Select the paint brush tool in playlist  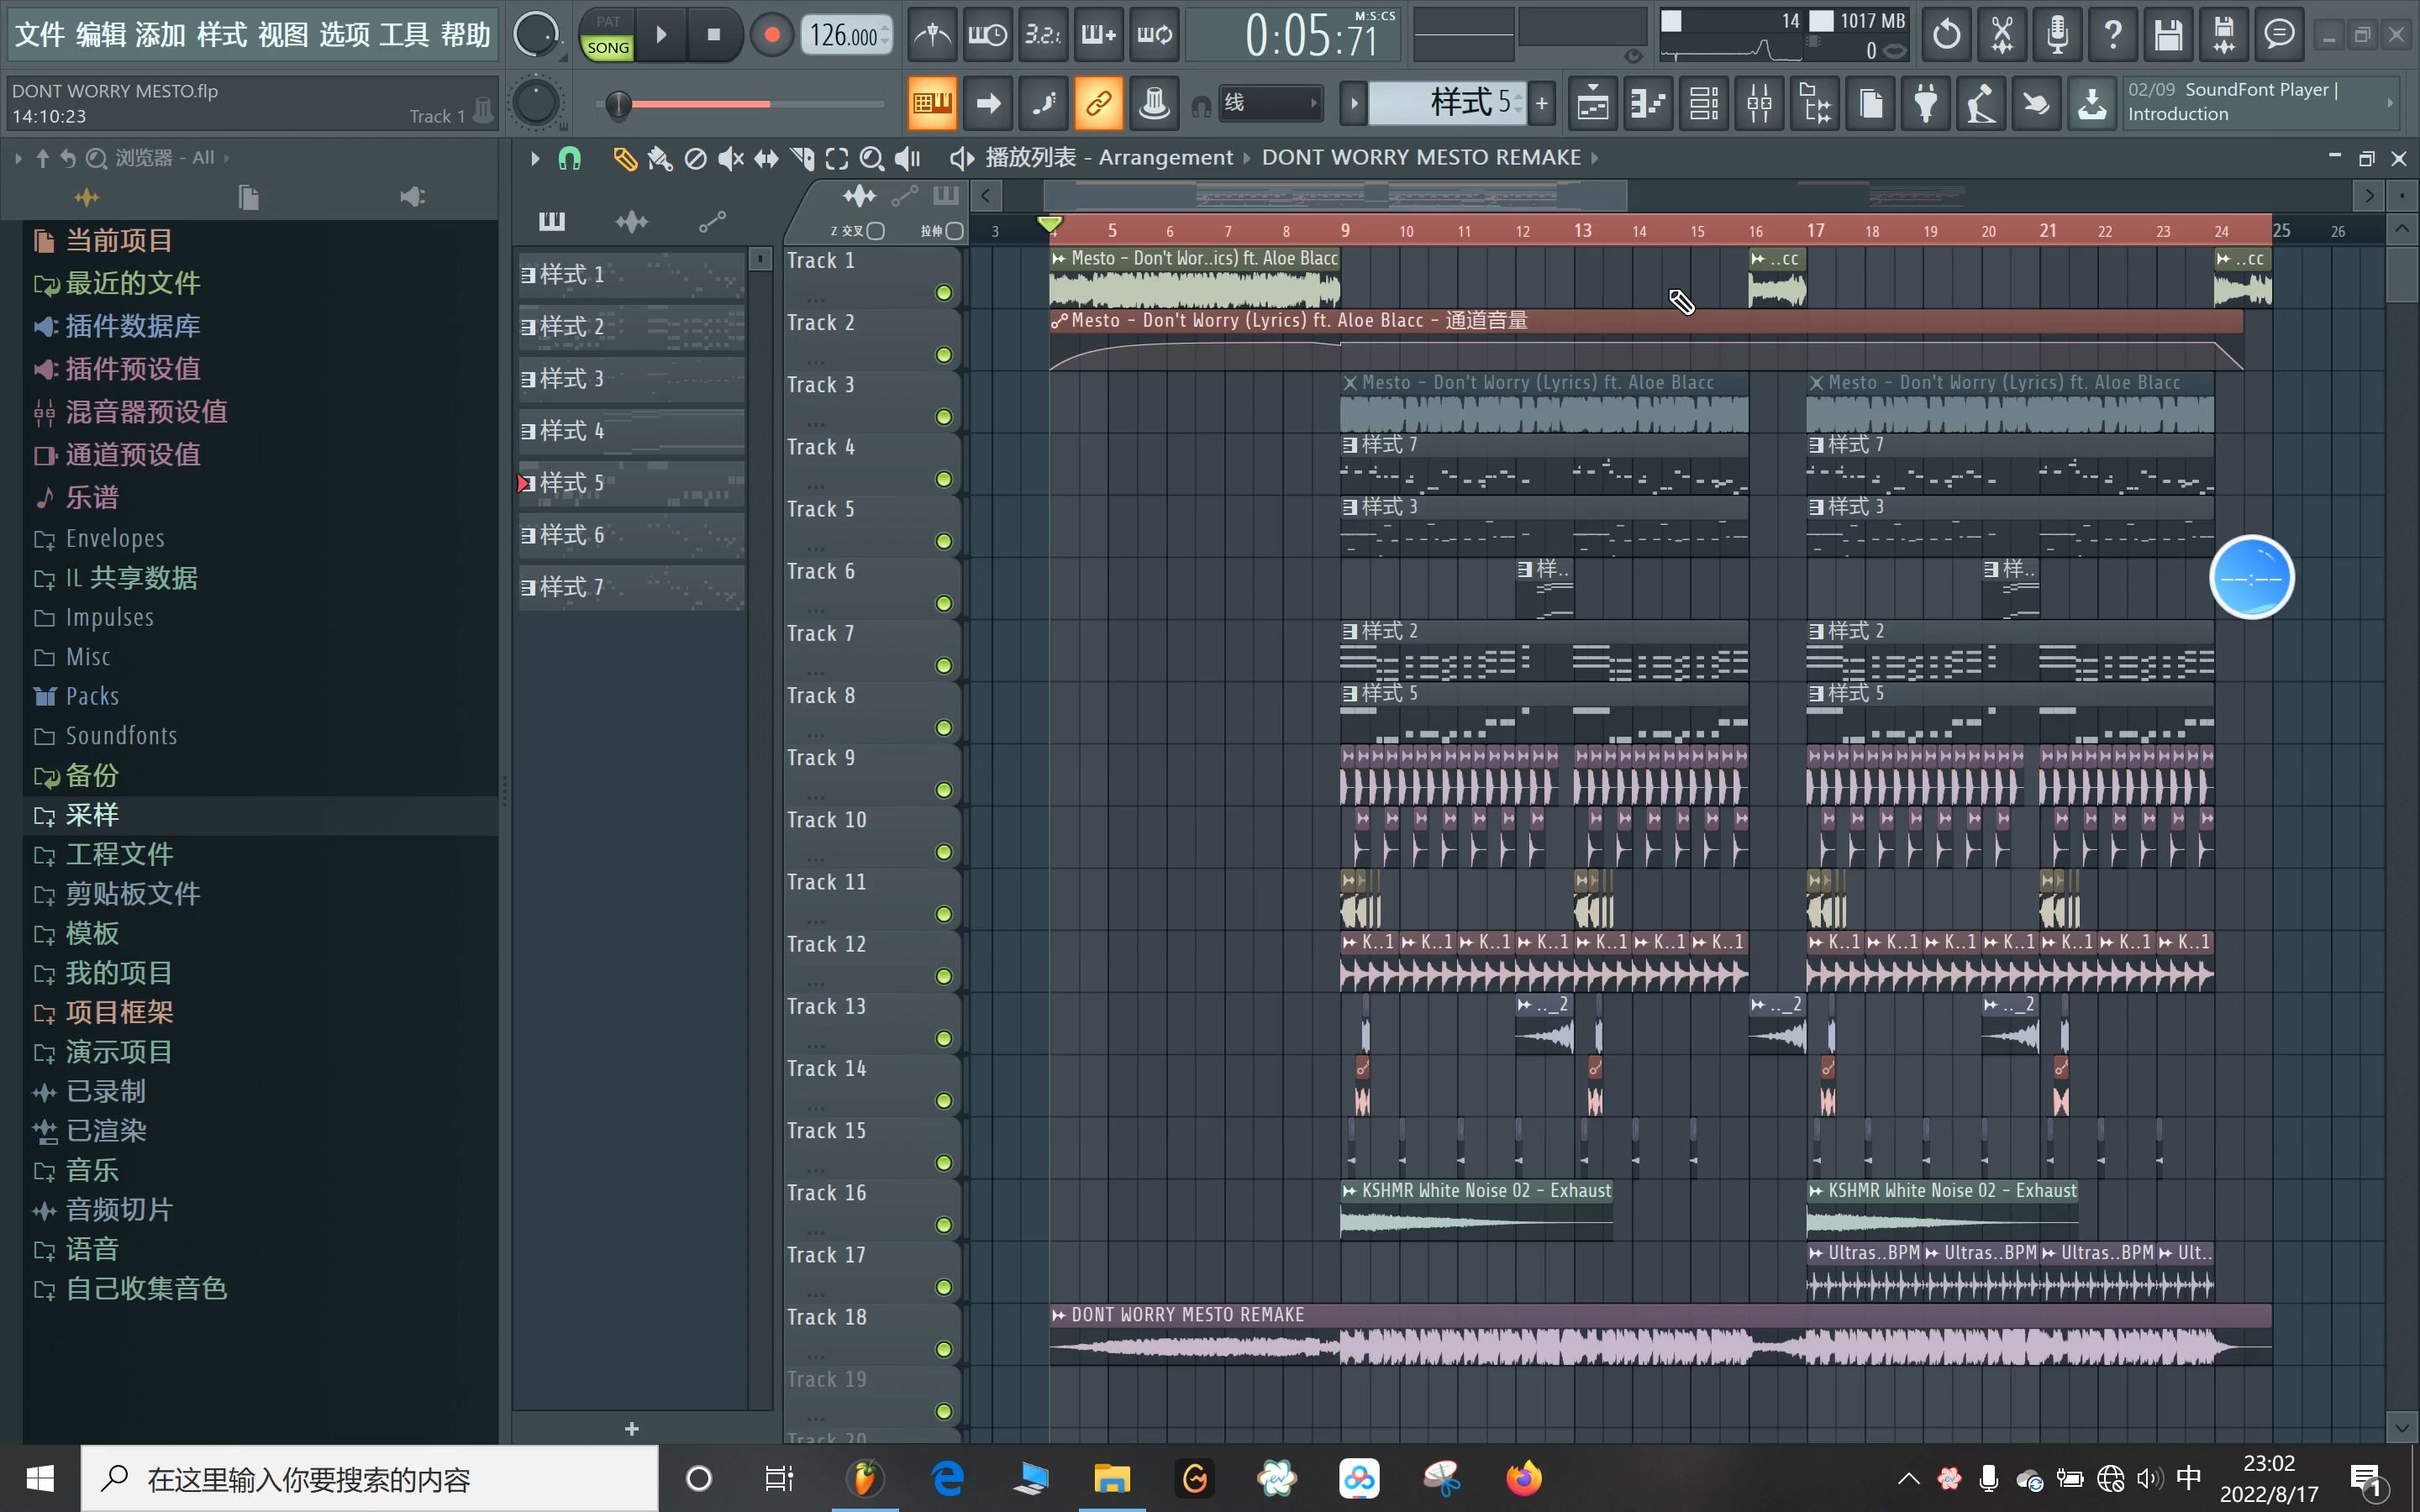[x=660, y=159]
